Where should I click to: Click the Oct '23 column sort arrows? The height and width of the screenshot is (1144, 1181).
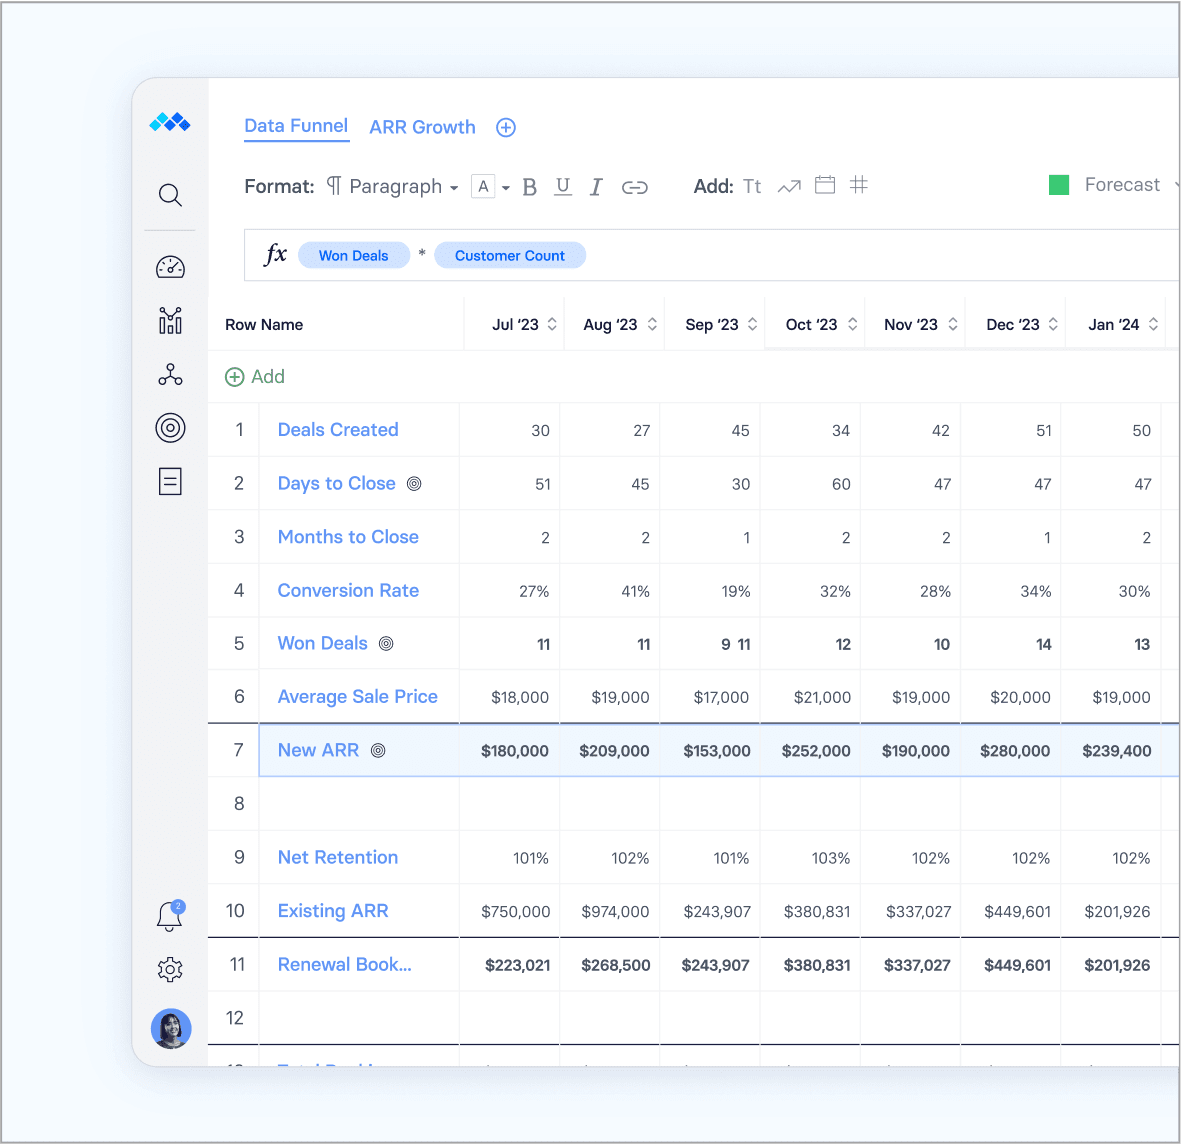853,324
